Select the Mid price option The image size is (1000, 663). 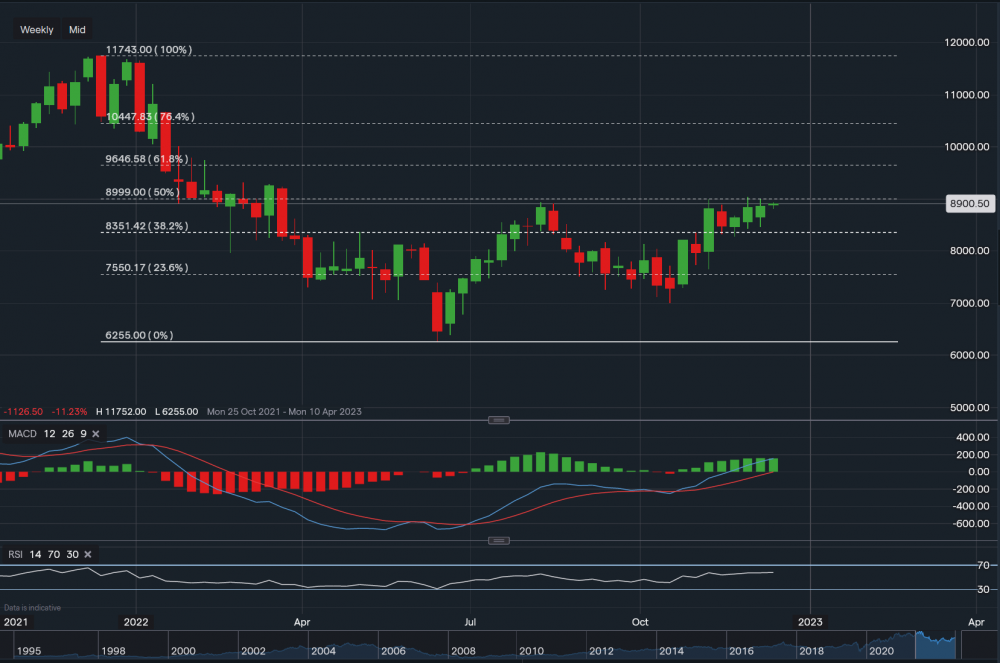76,29
